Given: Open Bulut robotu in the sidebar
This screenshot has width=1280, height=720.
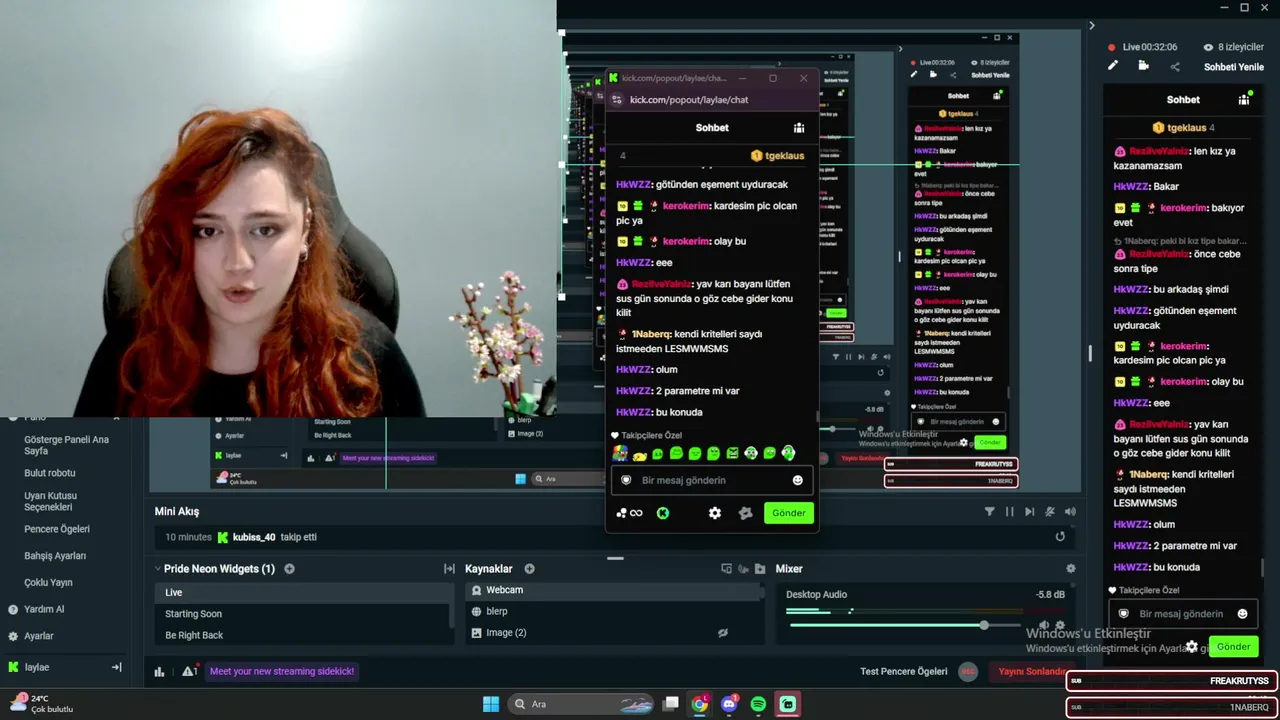Looking at the screenshot, I should coord(50,473).
